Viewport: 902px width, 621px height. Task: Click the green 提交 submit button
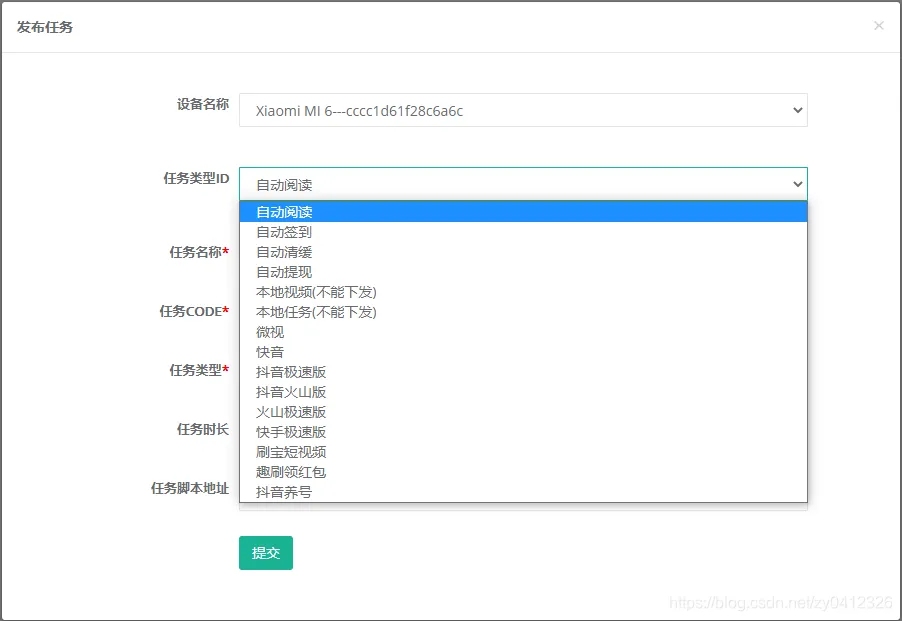[266, 553]
